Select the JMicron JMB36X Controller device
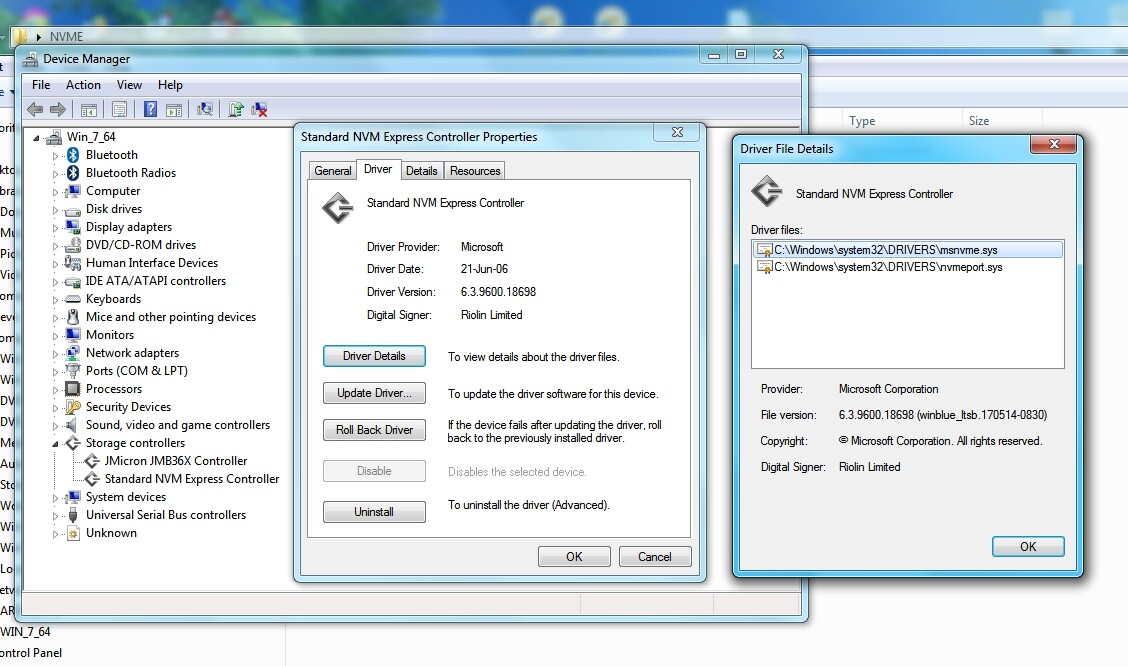 pos(177,460)
